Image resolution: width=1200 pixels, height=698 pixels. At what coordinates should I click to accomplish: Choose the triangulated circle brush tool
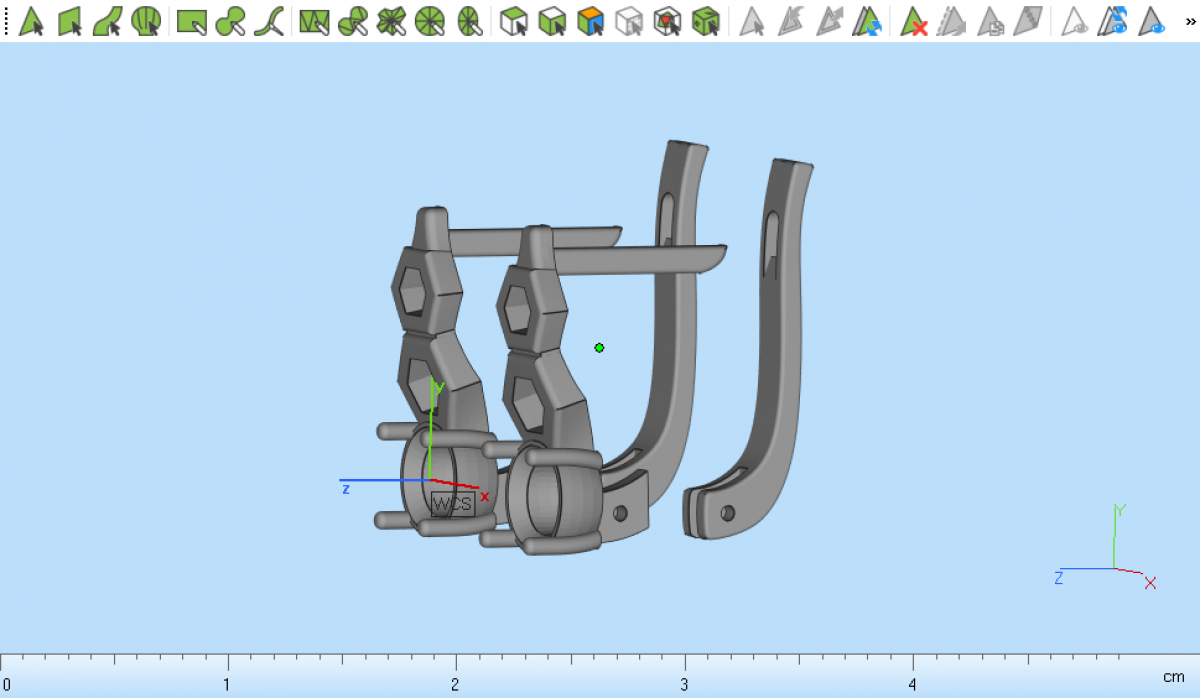tap(429, 21)
